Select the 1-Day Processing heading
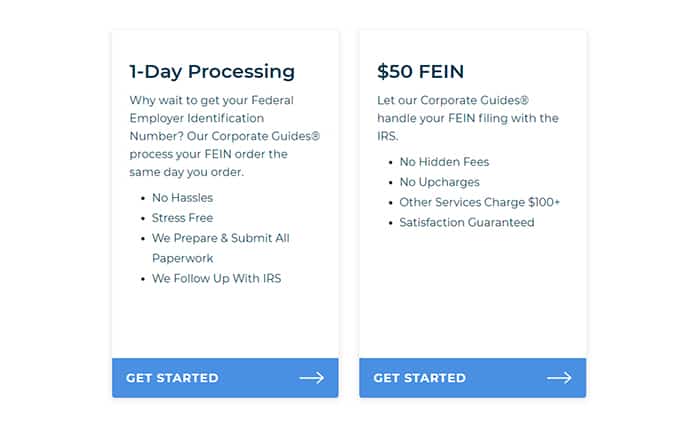Screen dimensions: 700x432 212,71
